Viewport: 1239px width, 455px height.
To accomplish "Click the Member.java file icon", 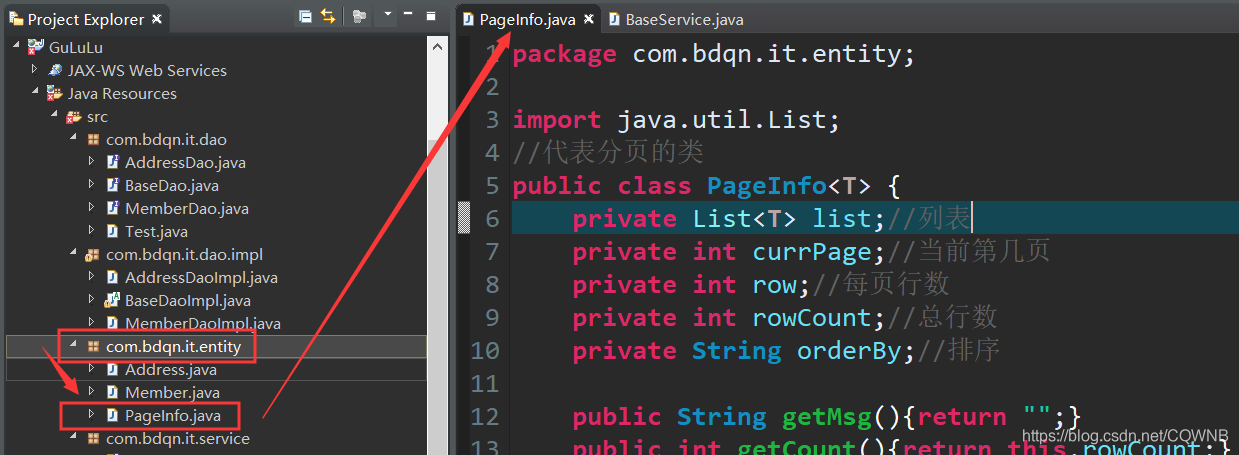I will coord(112,392).
